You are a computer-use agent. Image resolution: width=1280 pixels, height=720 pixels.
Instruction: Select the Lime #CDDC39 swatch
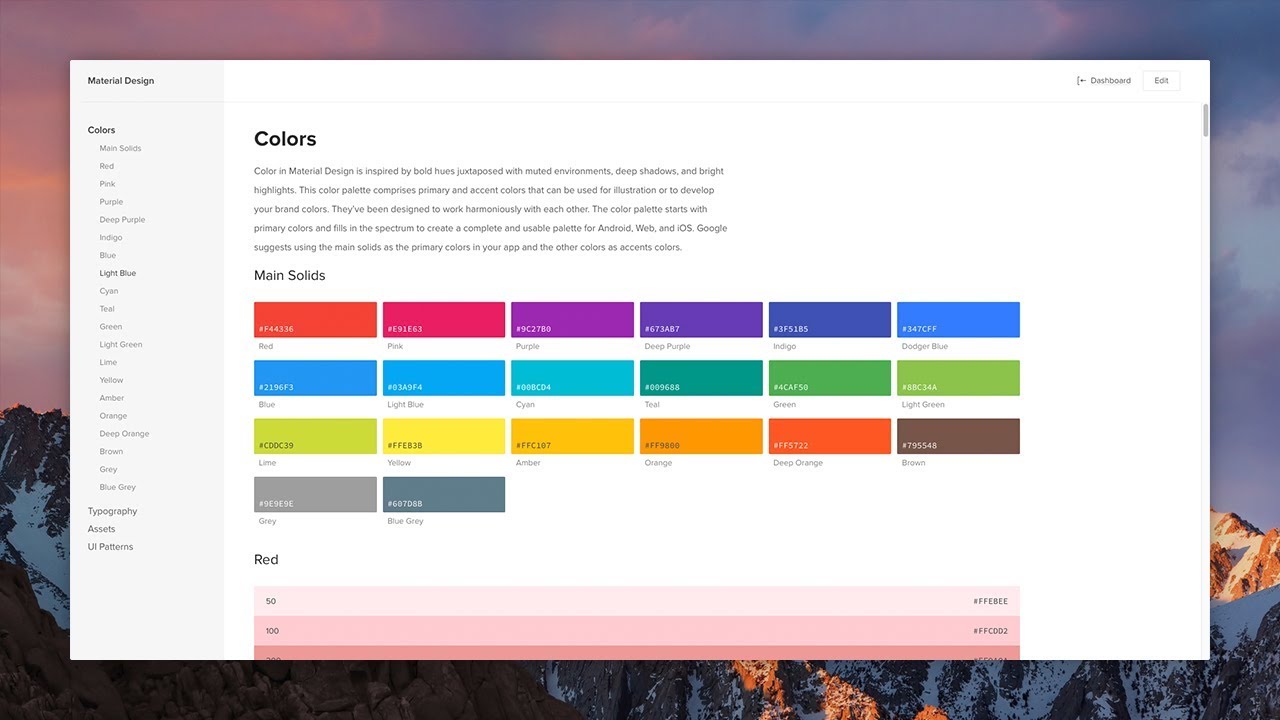(x=315, y=437)
